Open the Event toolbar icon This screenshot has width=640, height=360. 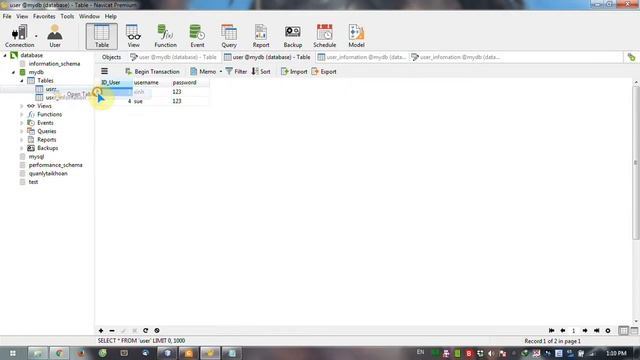197,36
